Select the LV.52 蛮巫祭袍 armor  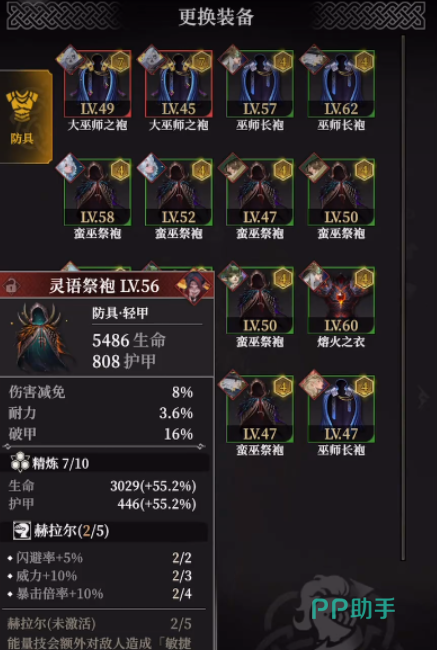click(x=179, y=192)
